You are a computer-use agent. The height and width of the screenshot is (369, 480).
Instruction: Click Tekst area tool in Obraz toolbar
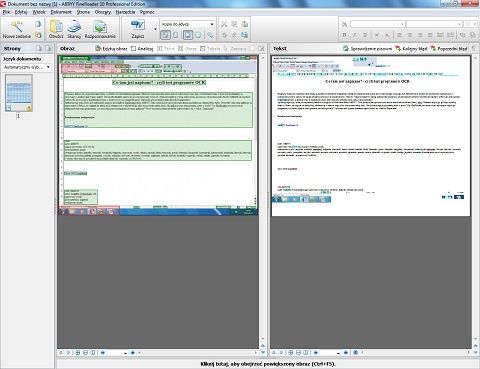(166, 48)
